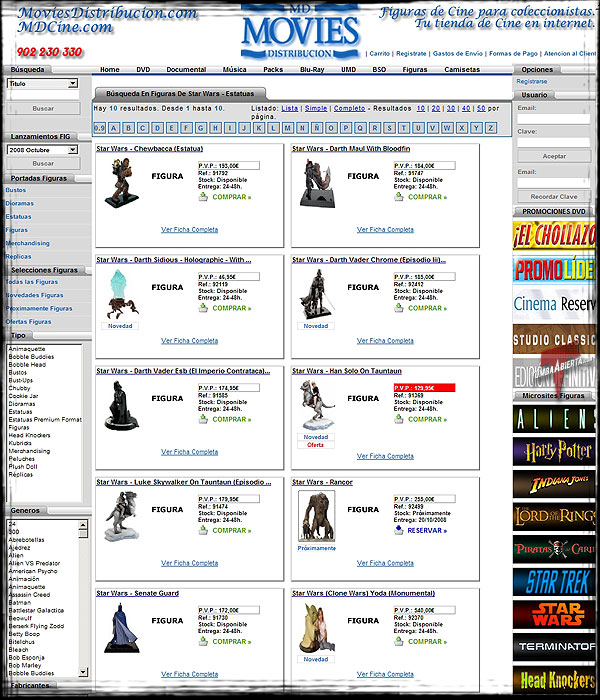Select Alien VS Predator in Generos list
The width and height of the screenshot is (600, 700).
point(34,563)
